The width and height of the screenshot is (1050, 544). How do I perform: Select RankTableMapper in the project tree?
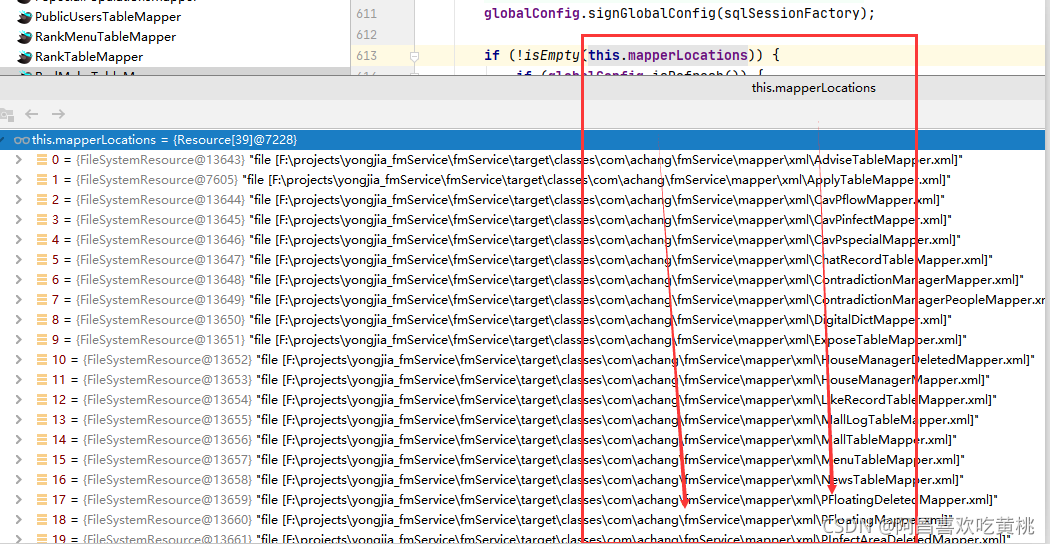point(88,57)
